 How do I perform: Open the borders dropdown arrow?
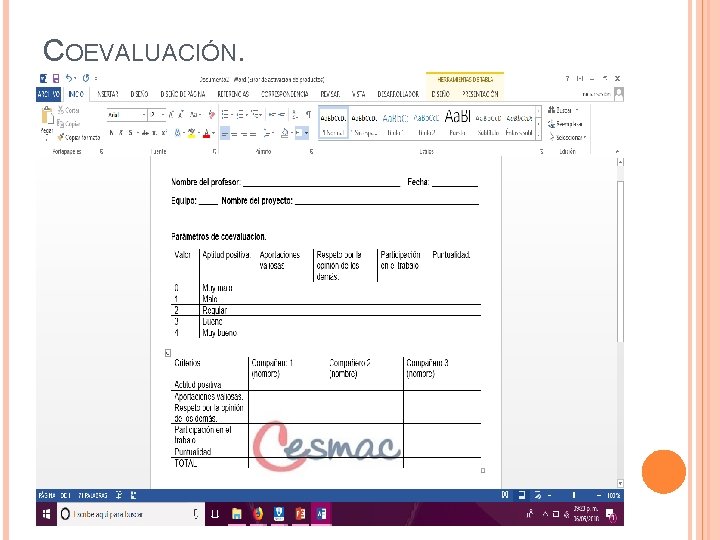coord(306,134)
